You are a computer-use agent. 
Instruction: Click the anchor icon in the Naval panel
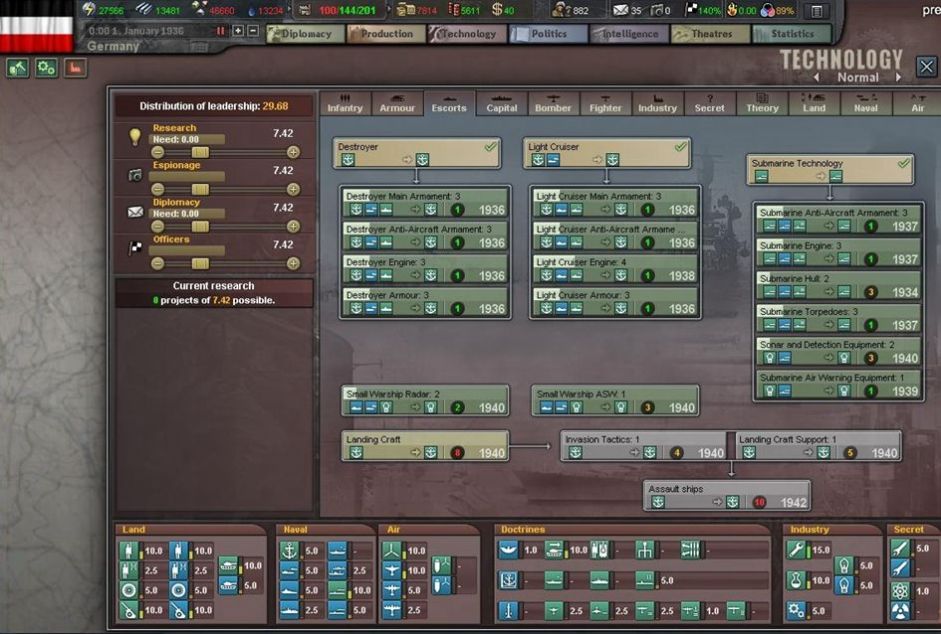click(x=290, y=550)
